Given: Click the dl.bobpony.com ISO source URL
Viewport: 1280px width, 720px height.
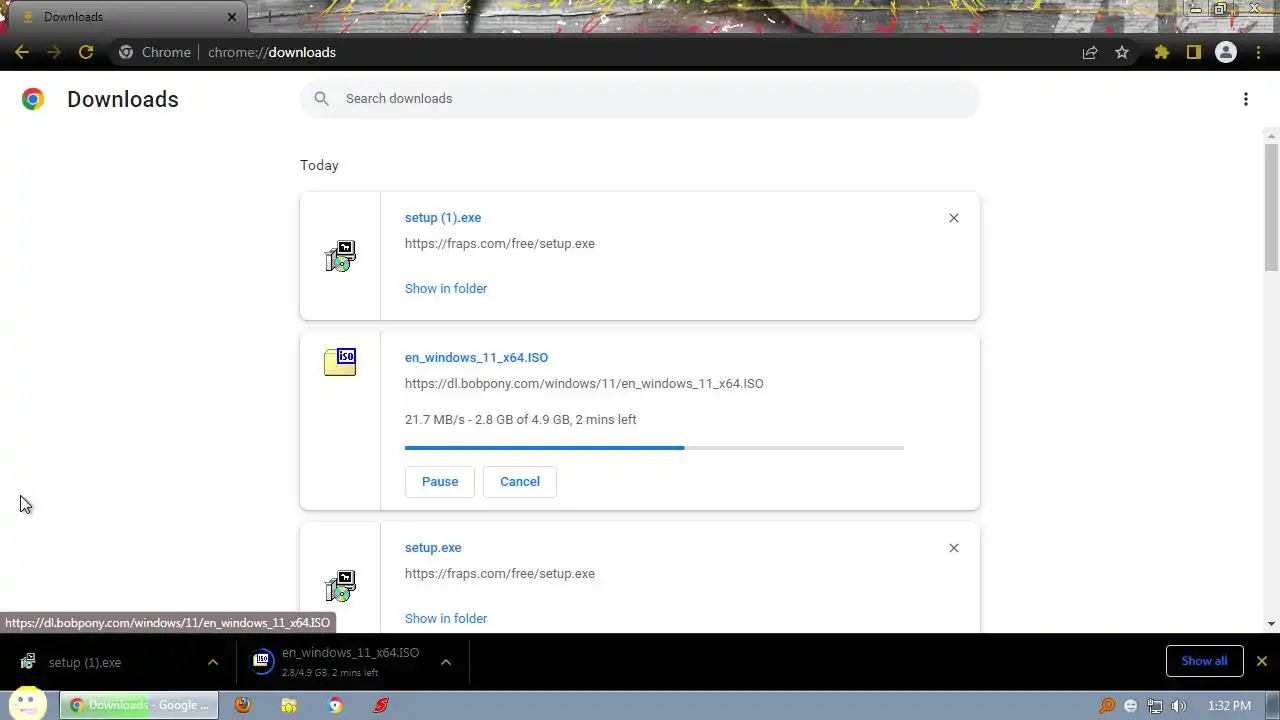Looking at the screenshot, I should 584,384.
